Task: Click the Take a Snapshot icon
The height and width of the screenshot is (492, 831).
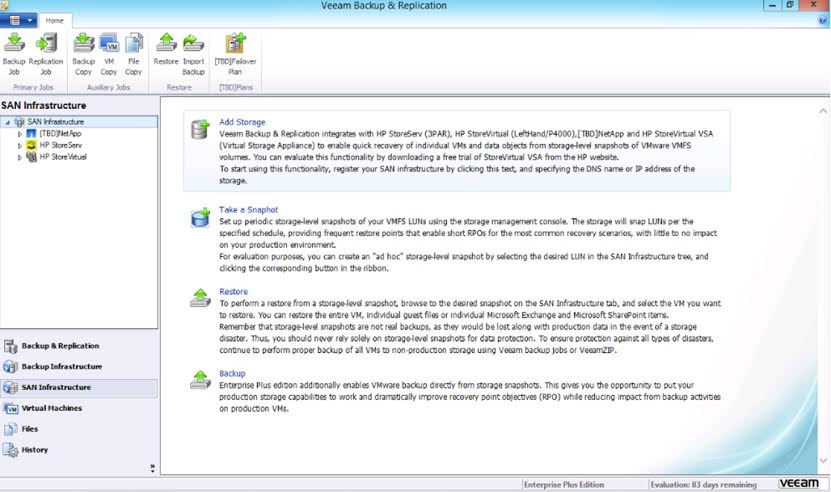Action: 200,217
